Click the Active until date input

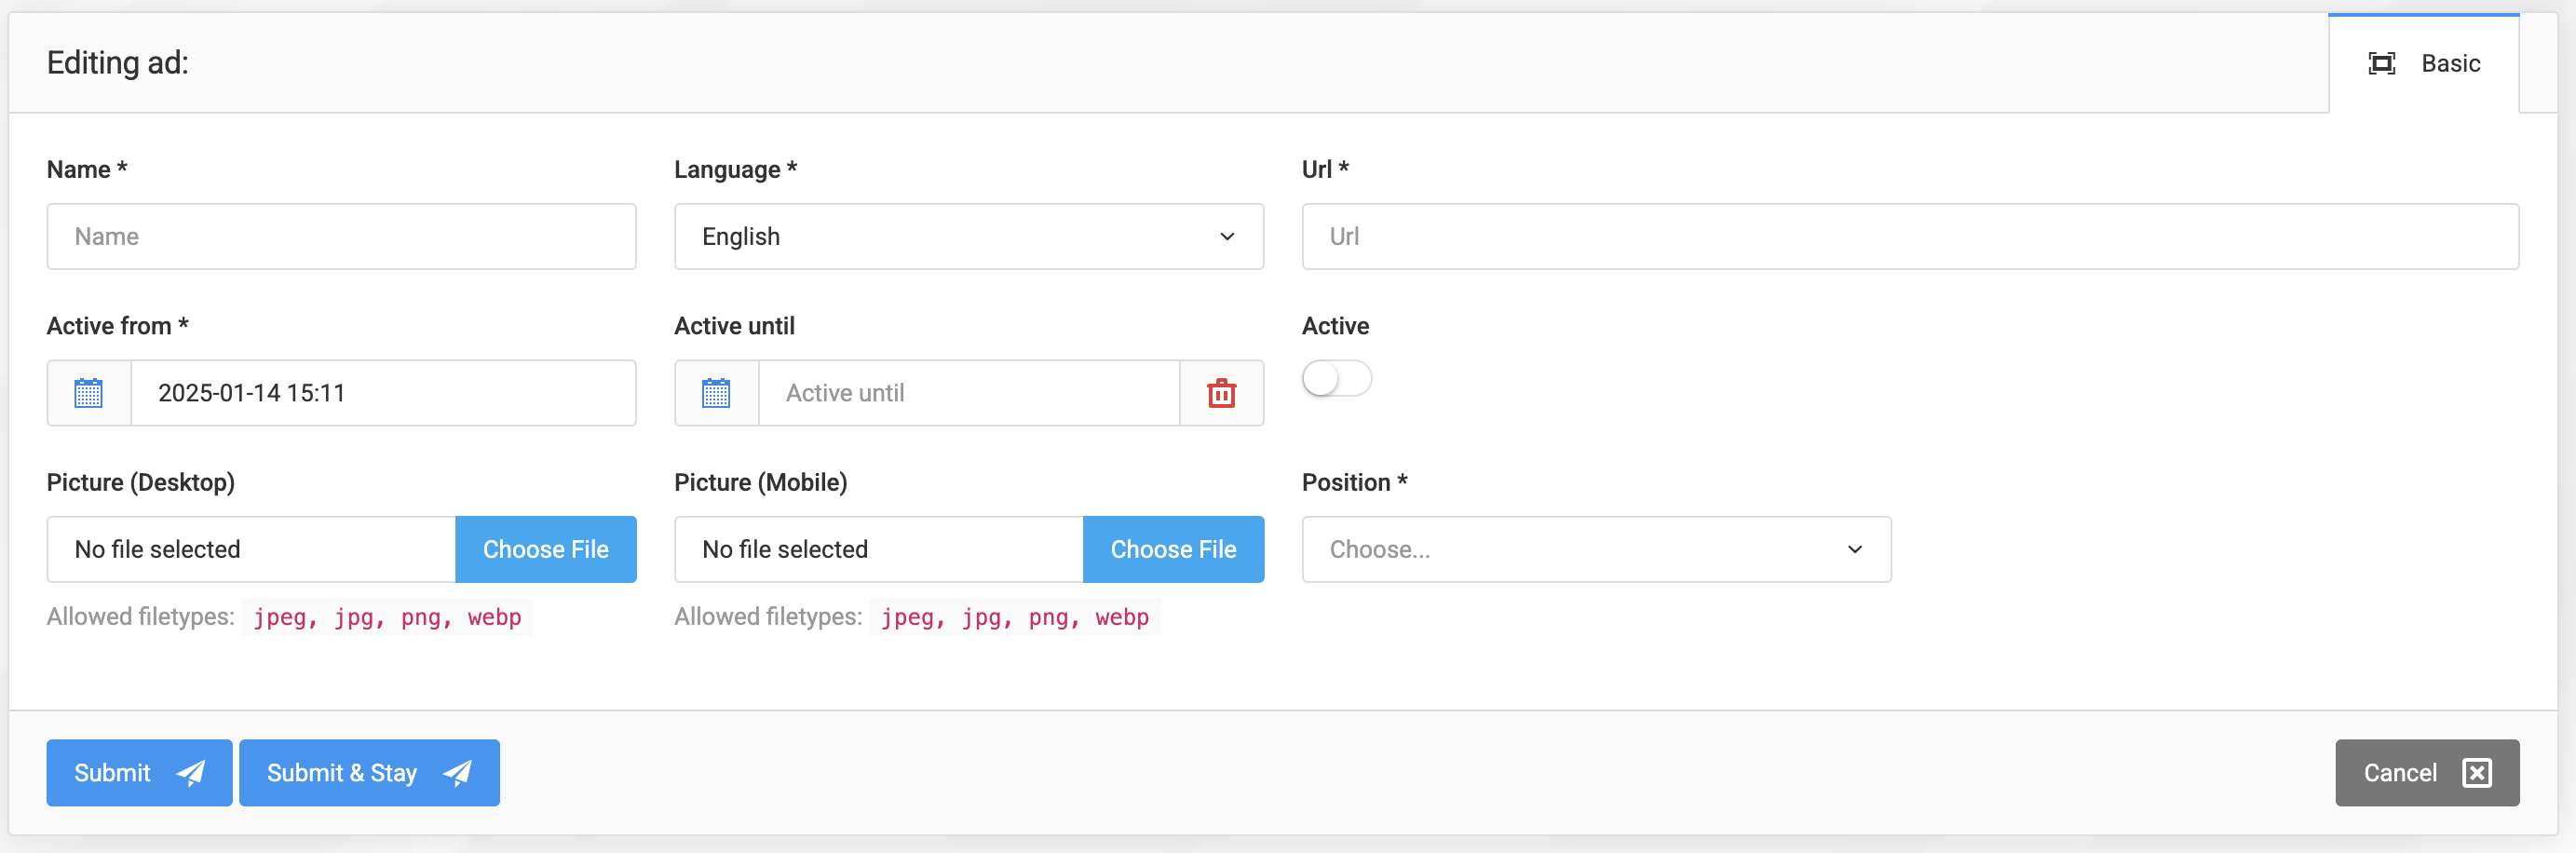tap(968, 393)
